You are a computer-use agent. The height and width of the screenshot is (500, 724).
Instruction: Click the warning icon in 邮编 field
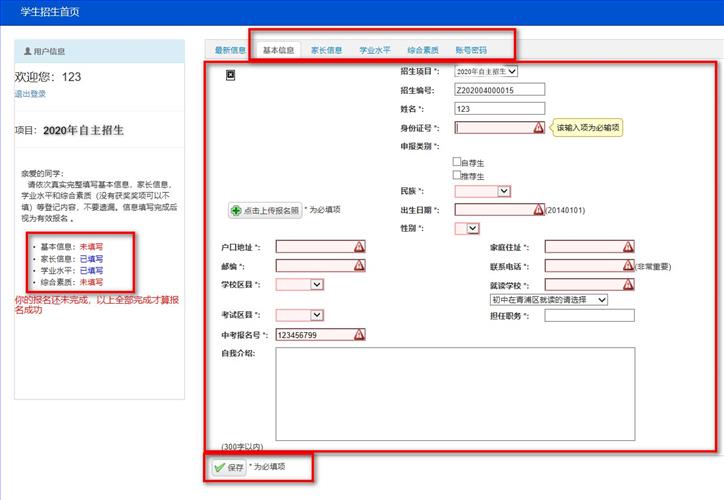[x=359, y=266]
